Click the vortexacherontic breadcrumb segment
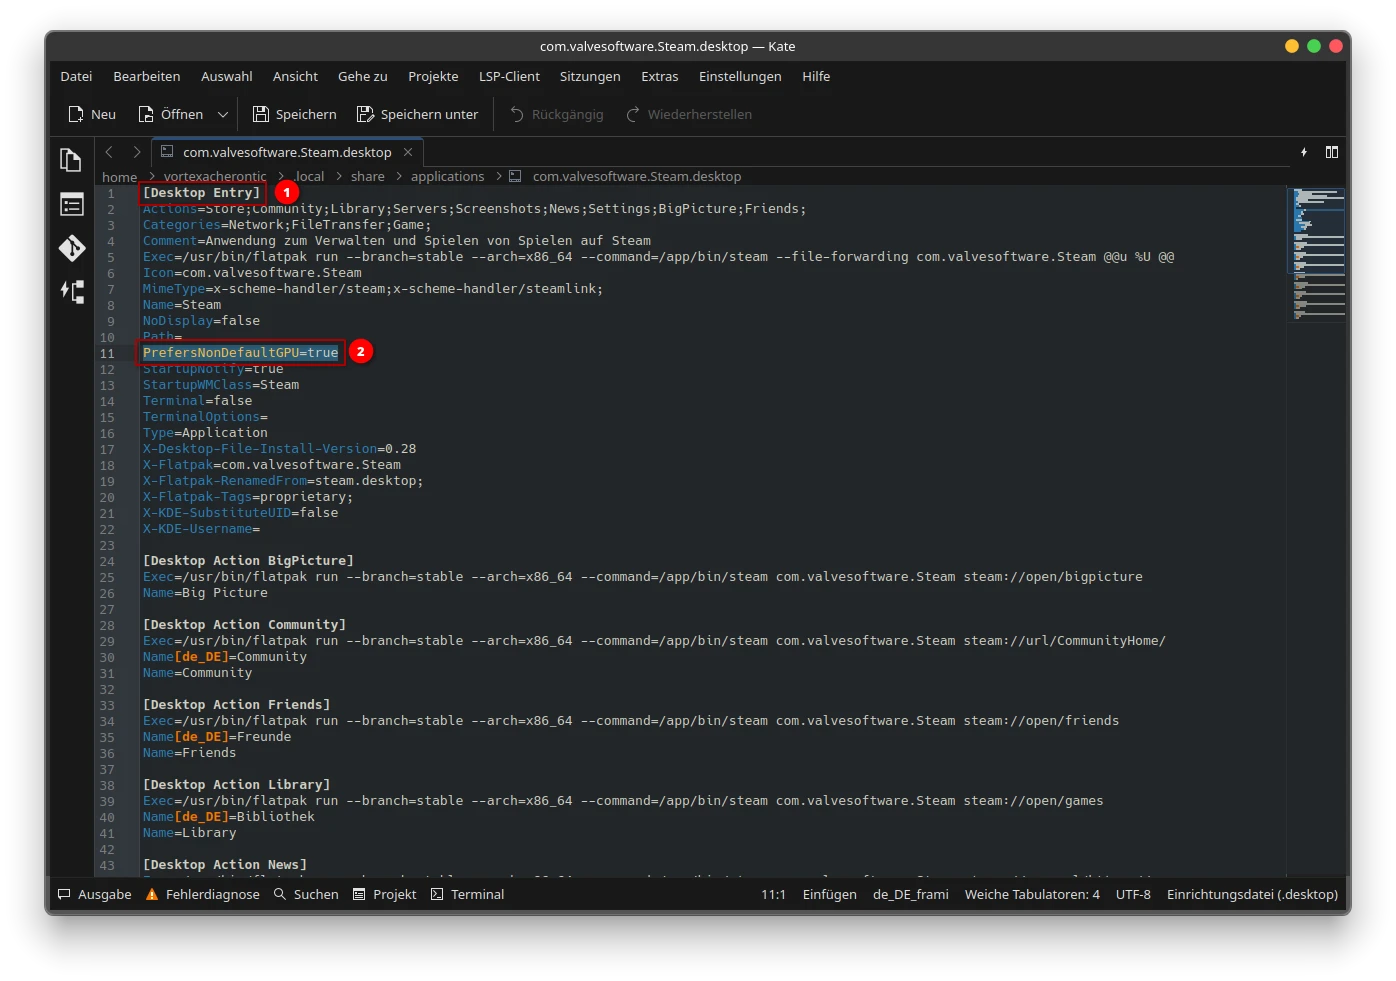1396x981 pixels. (215, 177)
